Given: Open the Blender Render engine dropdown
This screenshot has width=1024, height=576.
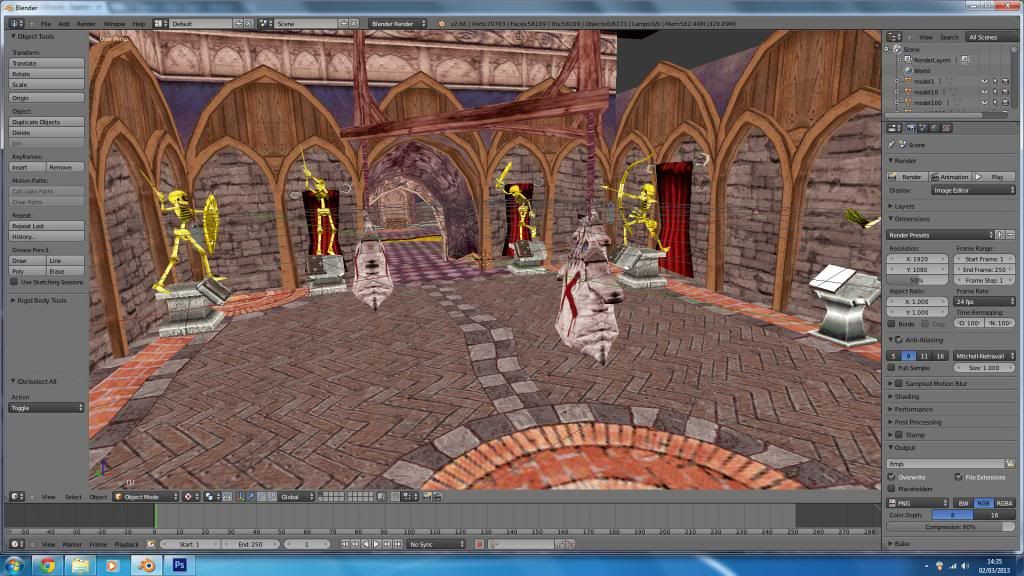Looking at the screenshot, I should click(x=398, y=24).
